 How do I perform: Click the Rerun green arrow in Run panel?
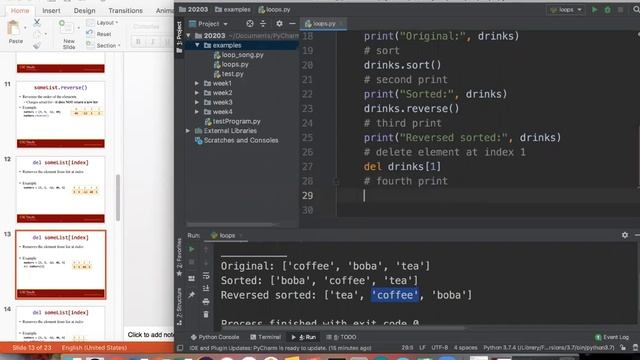tap(191, 249)
